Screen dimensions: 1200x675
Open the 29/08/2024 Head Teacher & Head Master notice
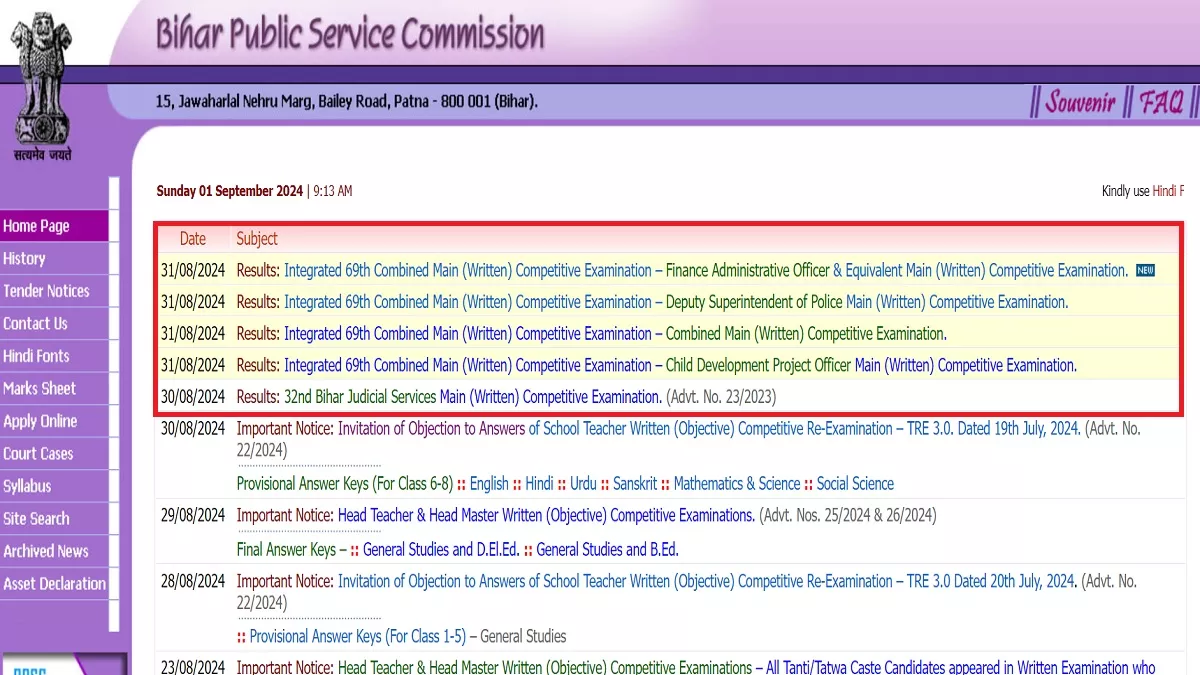click(546, 516)
